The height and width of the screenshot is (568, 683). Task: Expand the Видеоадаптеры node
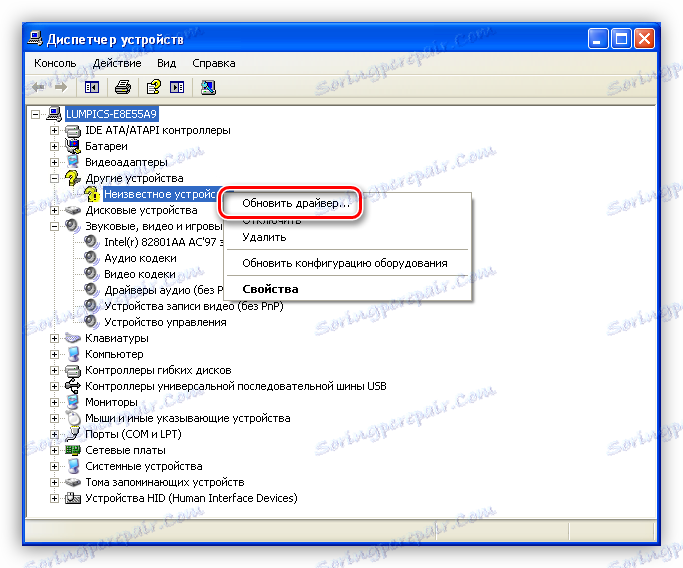[54, 162]
